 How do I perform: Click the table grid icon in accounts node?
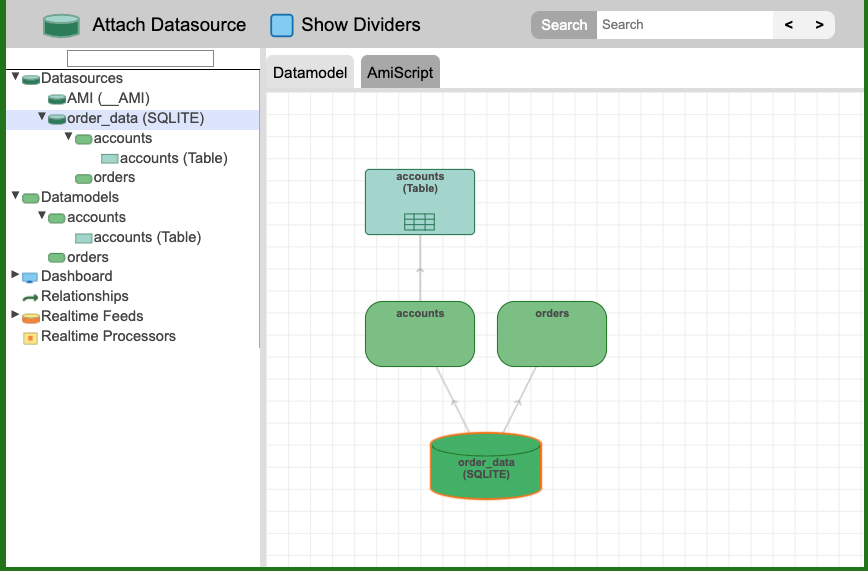coord(419,221)
